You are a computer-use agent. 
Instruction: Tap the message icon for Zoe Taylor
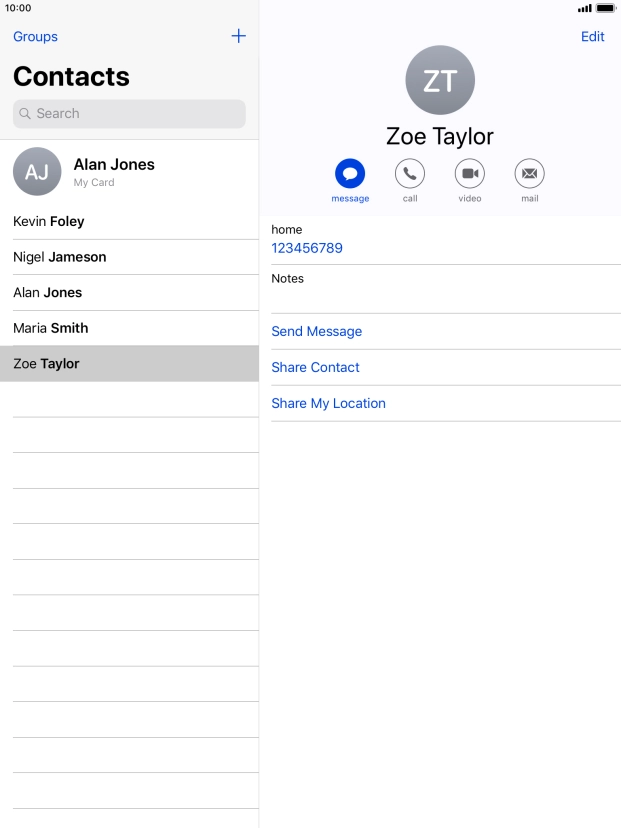coord(350,174)
